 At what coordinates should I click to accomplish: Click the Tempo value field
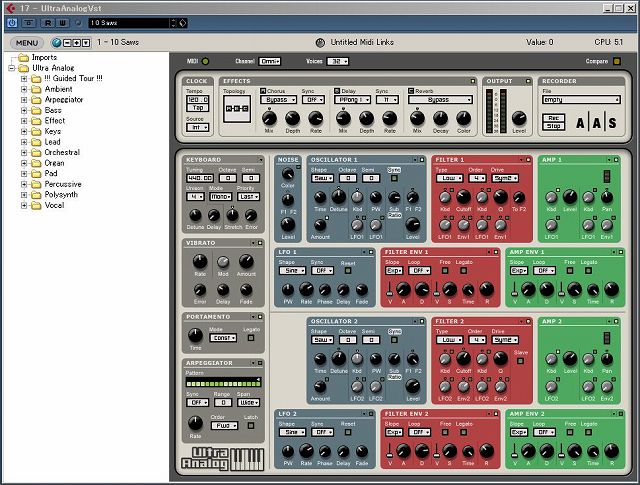[x=196, y=100]
